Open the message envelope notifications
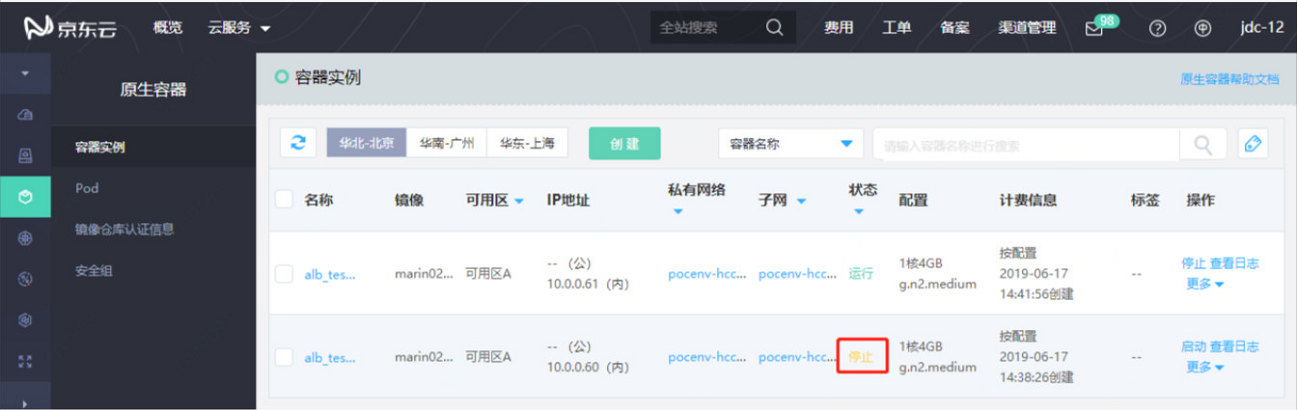The width and height of the screenshot is (1297, 410). tap(1094, 28)
